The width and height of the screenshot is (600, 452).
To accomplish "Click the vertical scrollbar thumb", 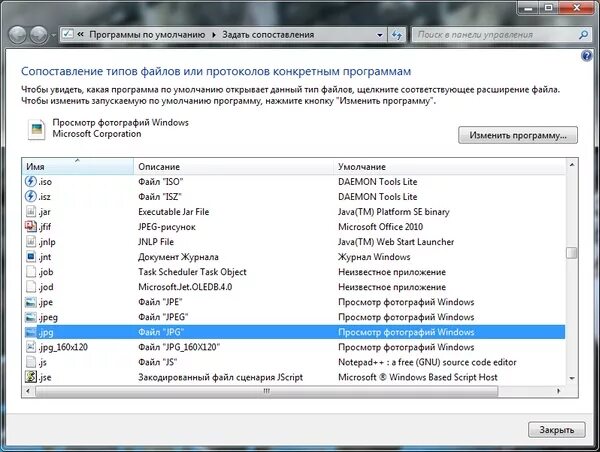I will 572,253.
